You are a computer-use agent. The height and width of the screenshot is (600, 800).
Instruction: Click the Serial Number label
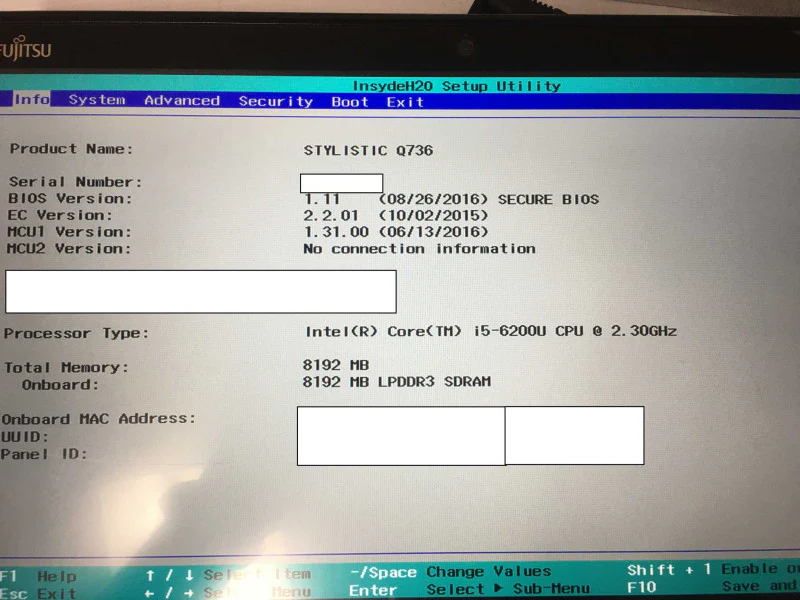(76, 182)
